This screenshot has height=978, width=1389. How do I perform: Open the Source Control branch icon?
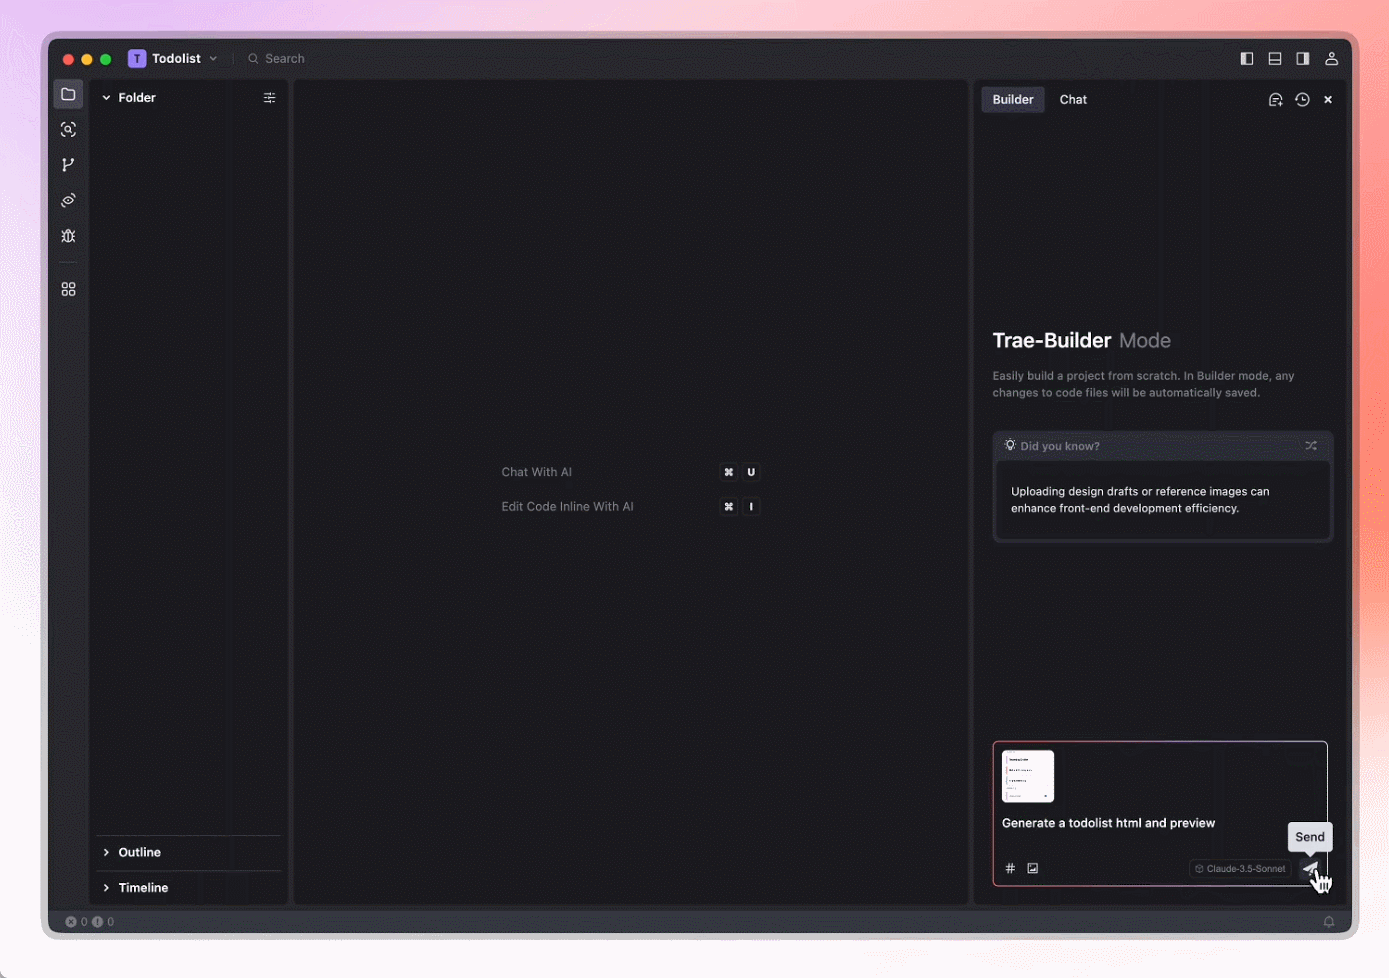68,165
